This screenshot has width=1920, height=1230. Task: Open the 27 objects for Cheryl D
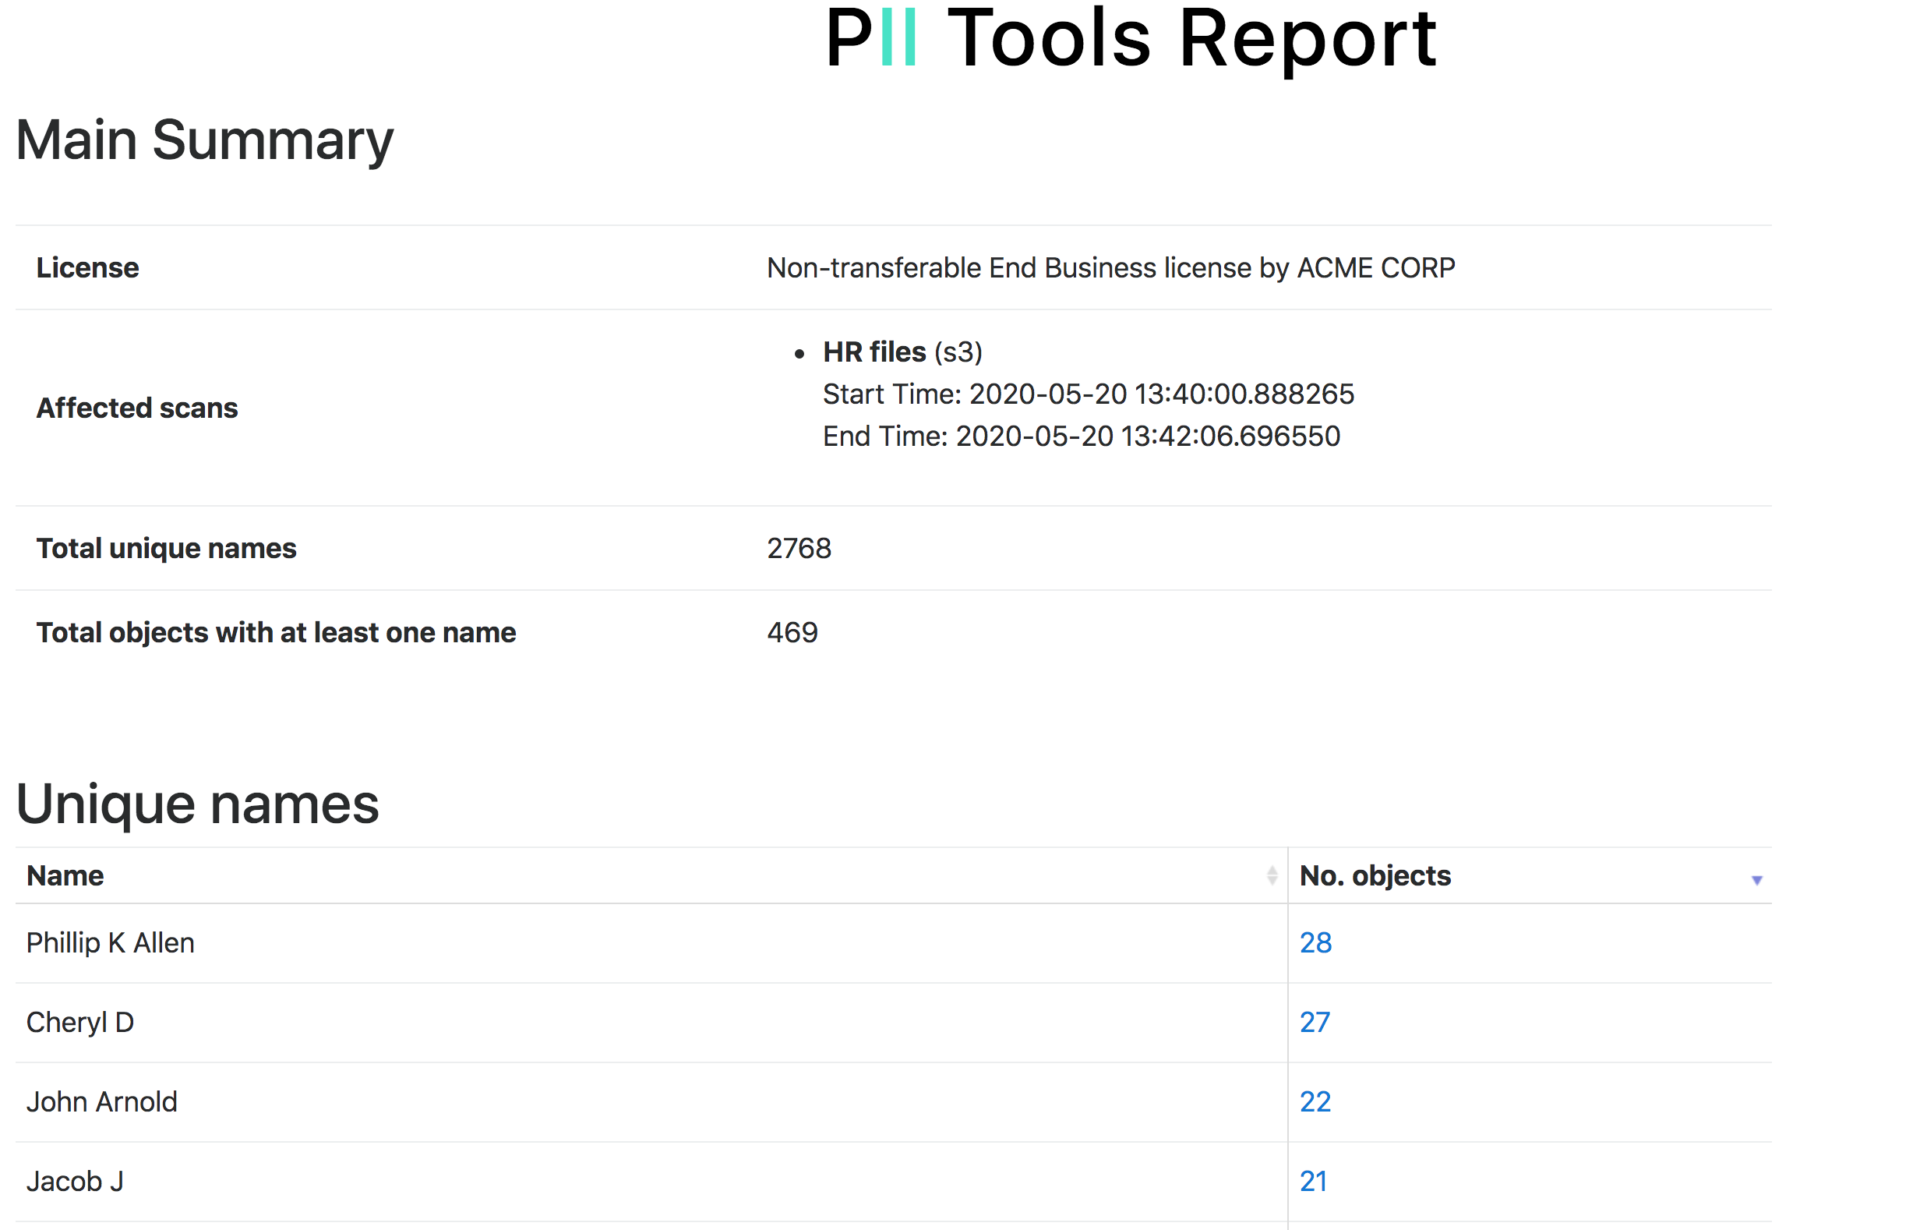point(1314,1022)
